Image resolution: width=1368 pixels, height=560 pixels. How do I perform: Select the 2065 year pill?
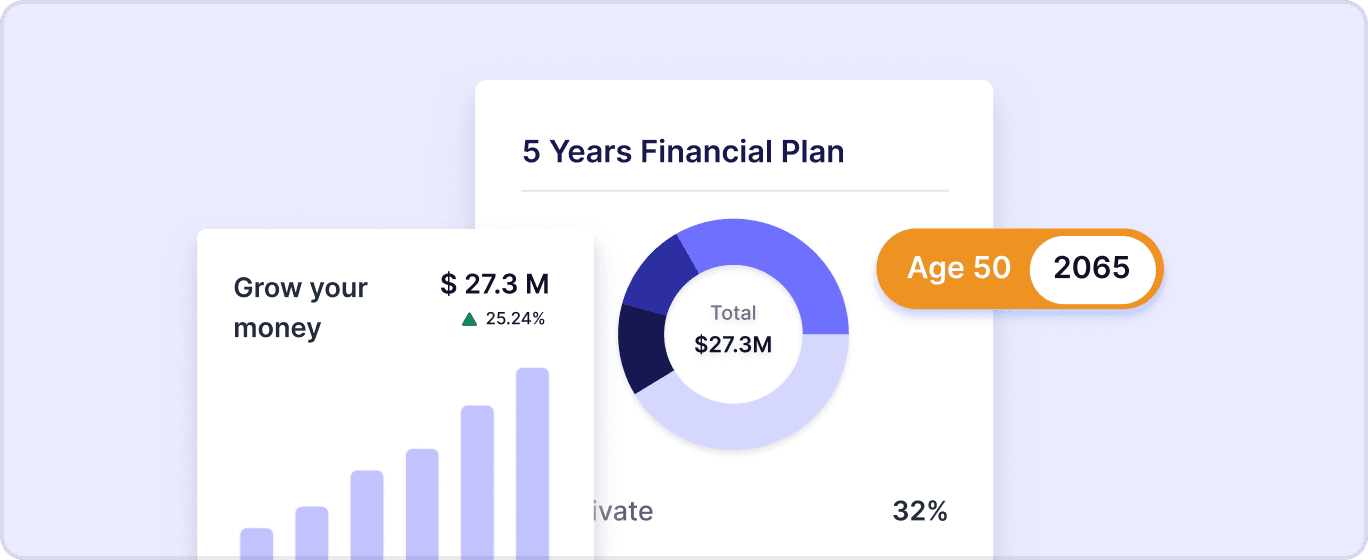[x=1091, y=268]
